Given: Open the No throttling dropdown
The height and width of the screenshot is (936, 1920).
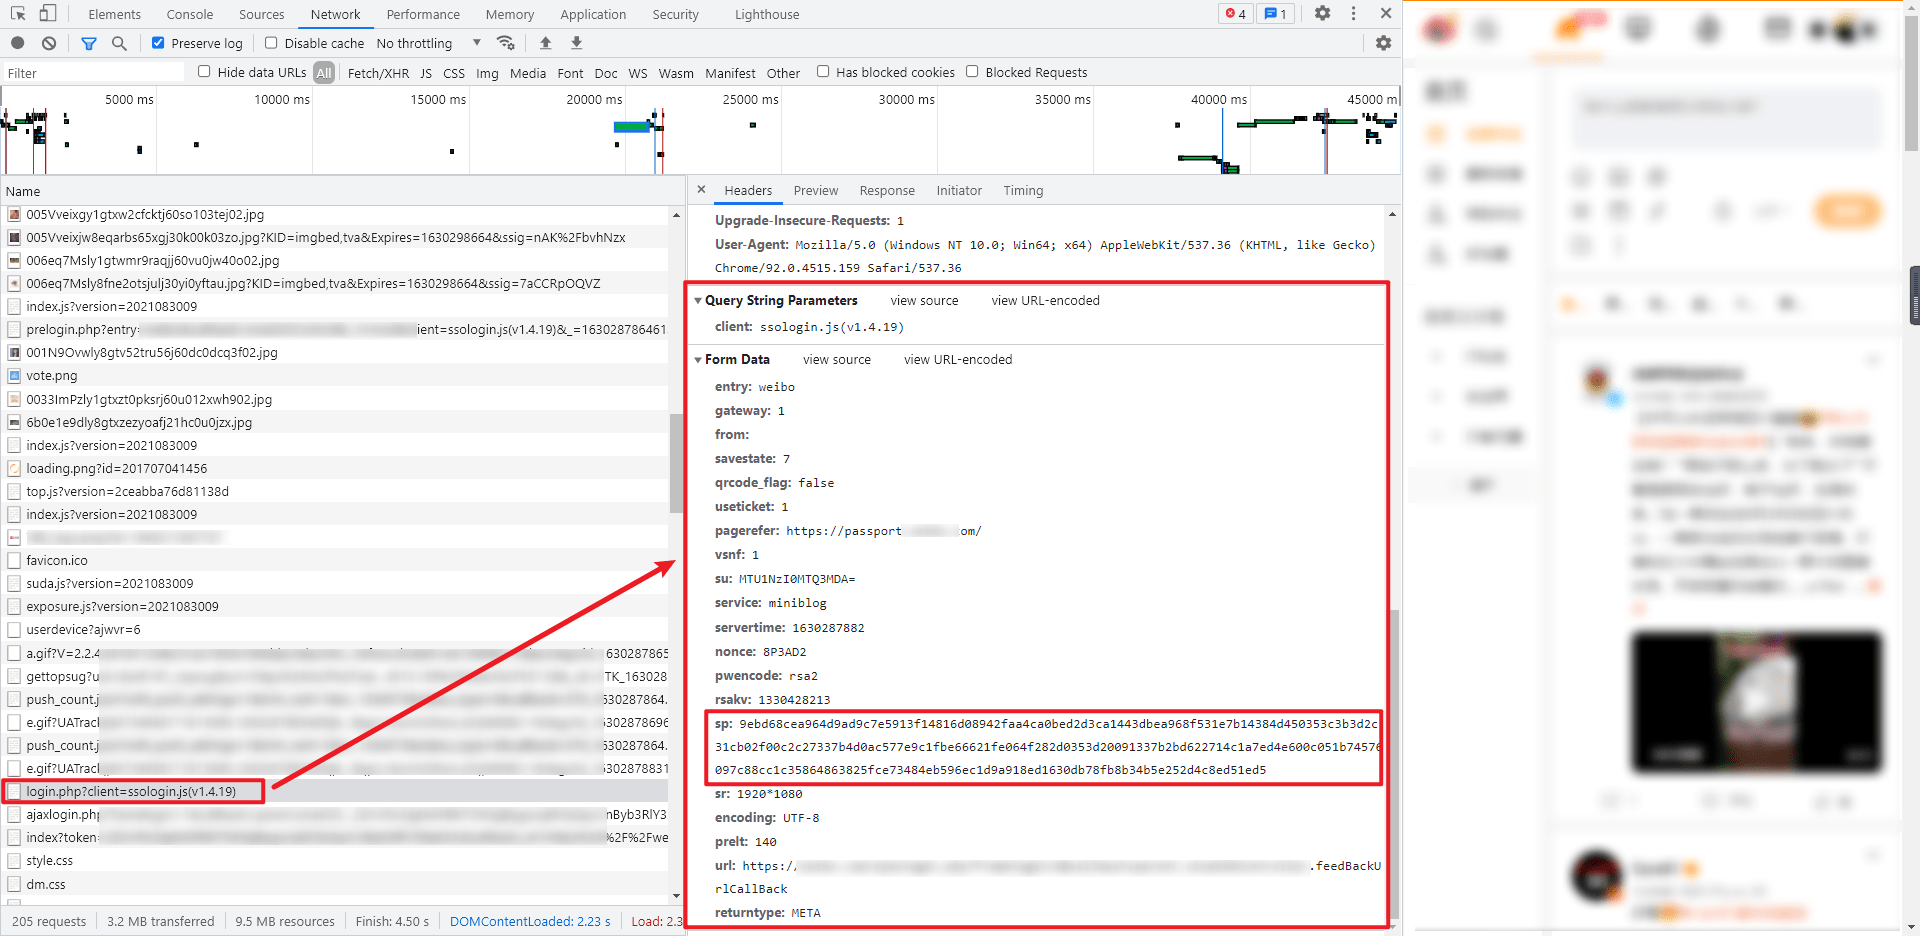Looking at the screenshot, I should (429, 43).
